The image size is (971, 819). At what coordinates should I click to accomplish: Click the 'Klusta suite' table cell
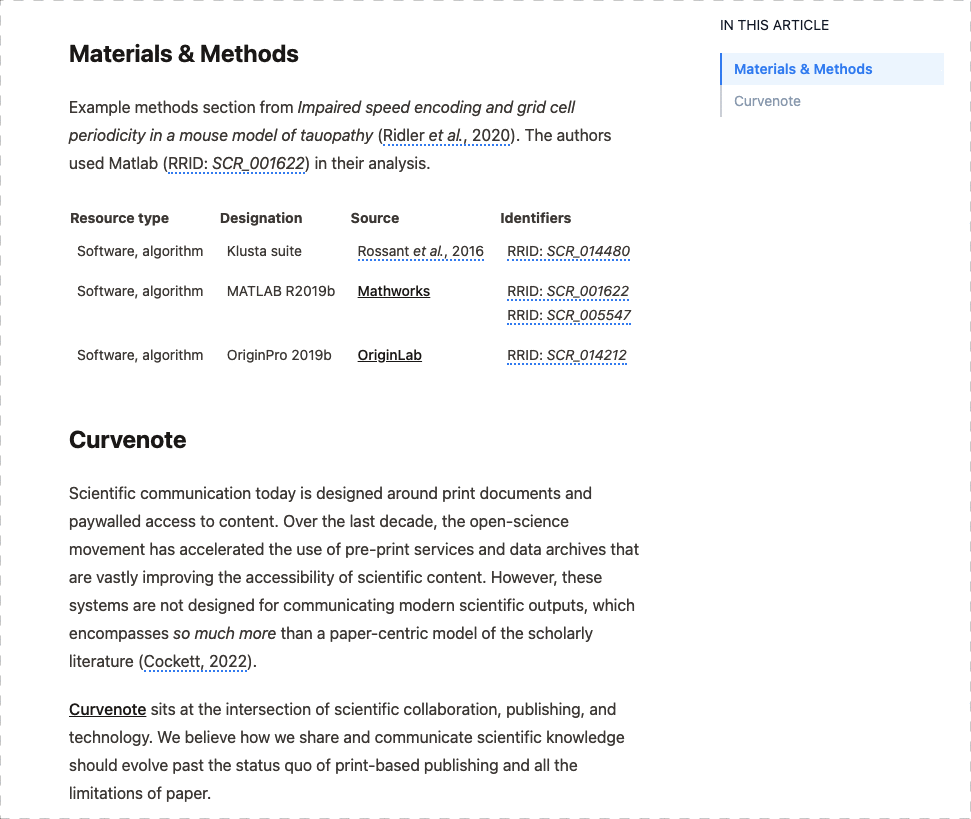(x=264, y=251)
